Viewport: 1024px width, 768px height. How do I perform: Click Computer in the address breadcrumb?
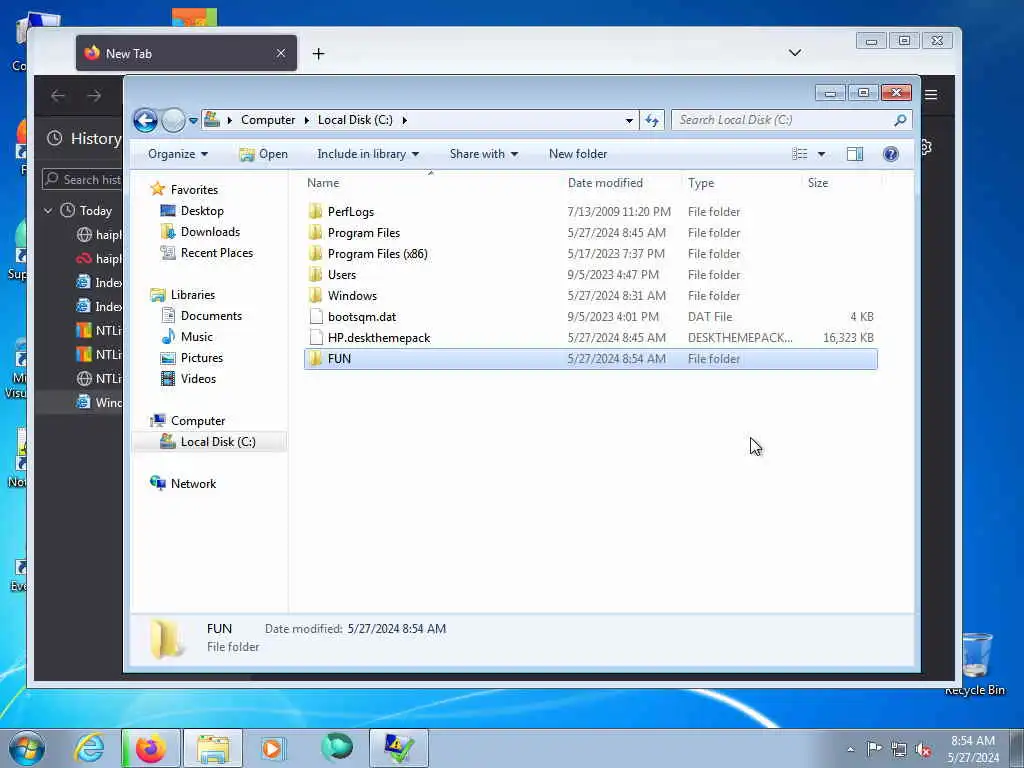pyautogui.click(x=268, y=120)
